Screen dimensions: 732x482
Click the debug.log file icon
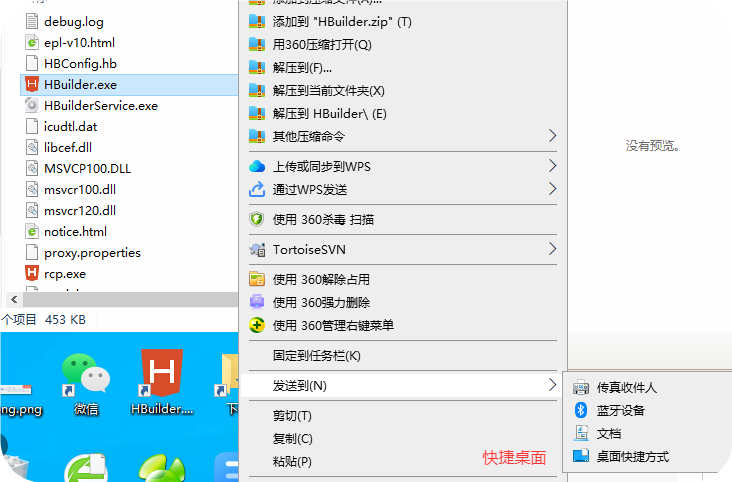32,21
